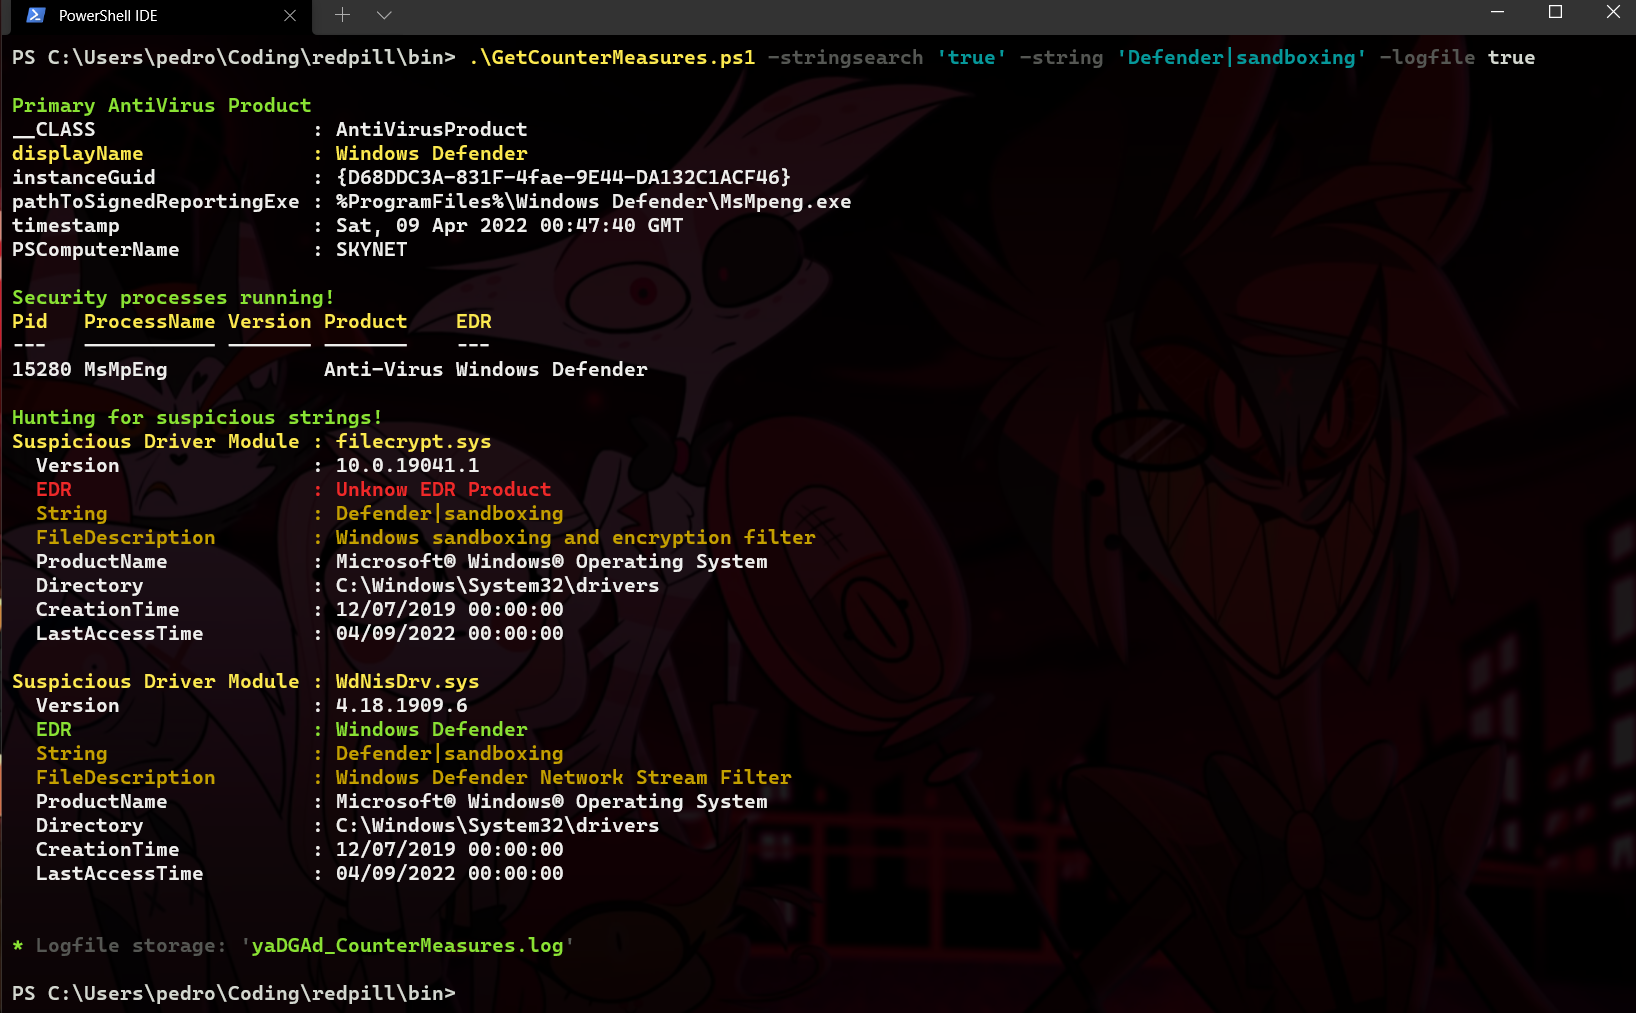The height and width of the screenshot is (1013, 1636).
Task: Click the MsMpeng.exe path value
Action: click(593, 201)
